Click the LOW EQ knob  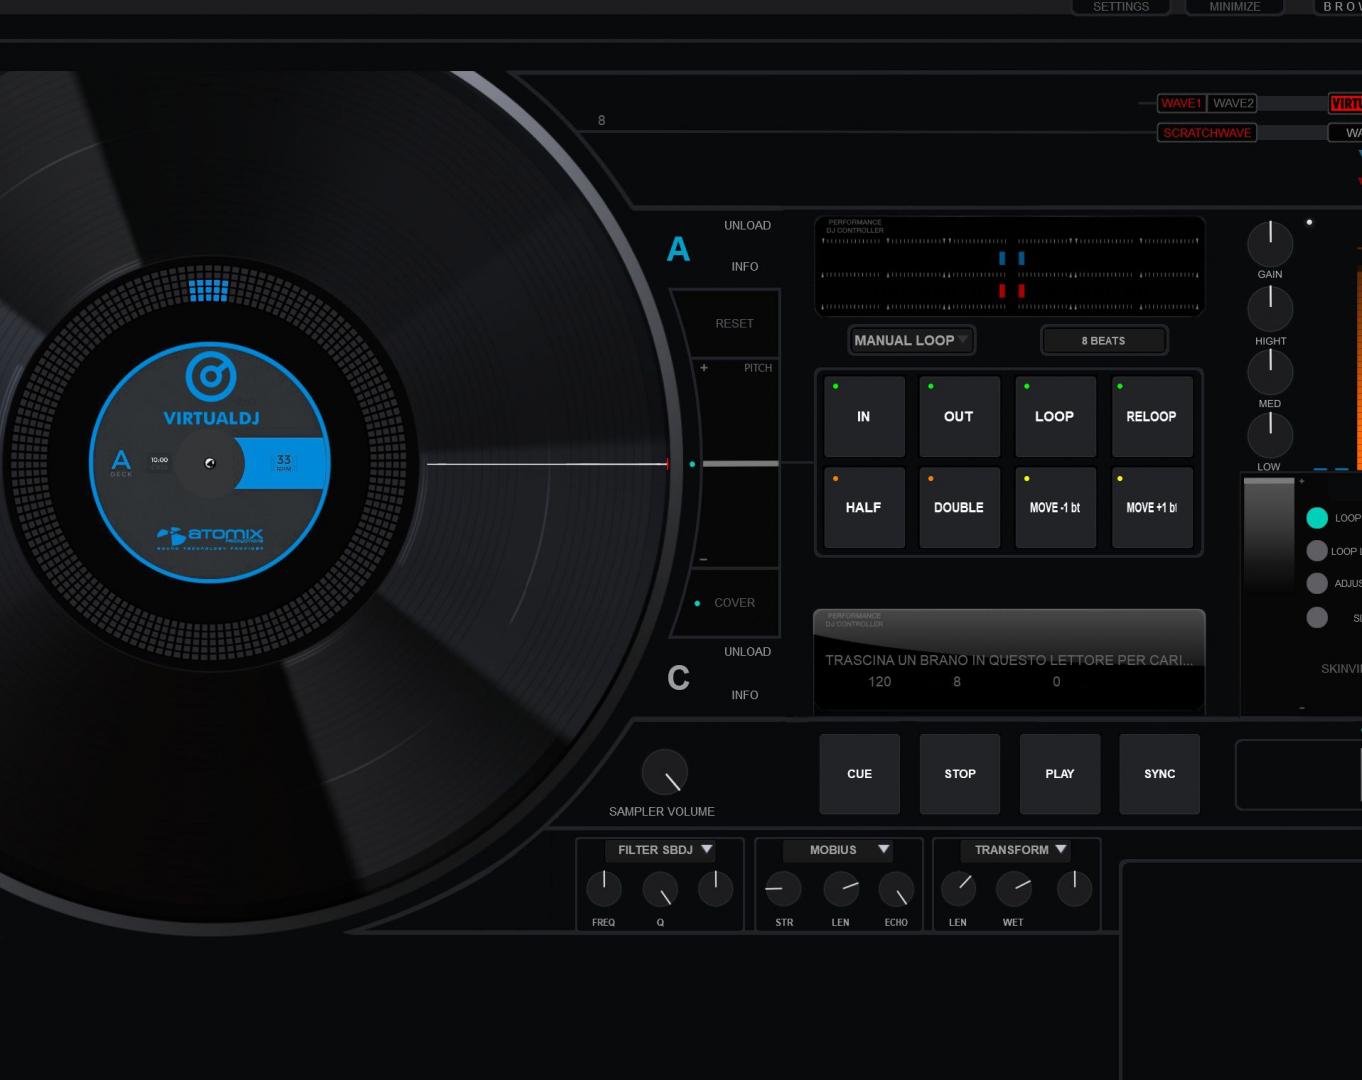[1270, 435]
